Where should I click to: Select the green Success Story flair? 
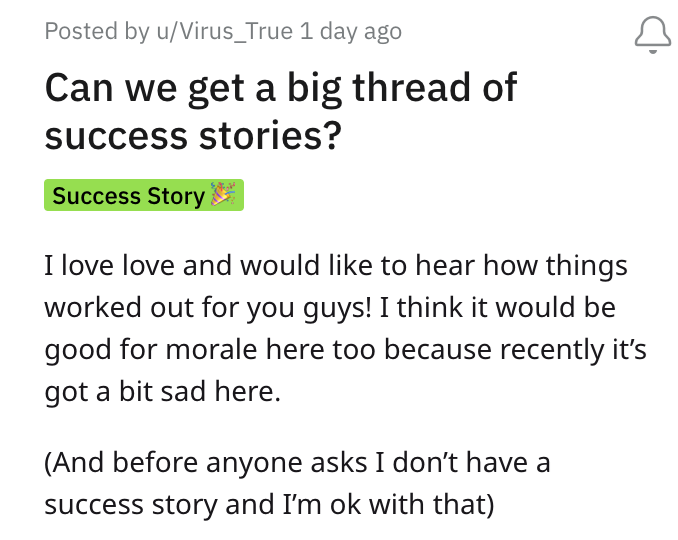(143, 195)
